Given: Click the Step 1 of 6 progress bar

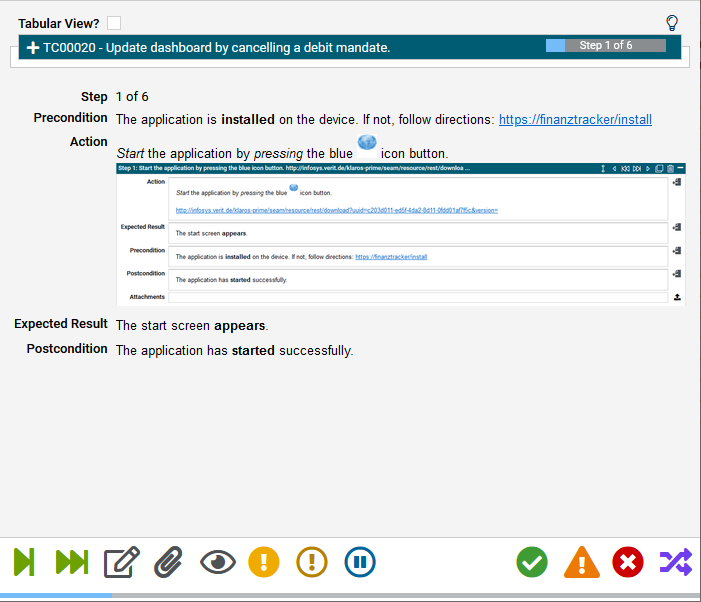Looking at the screenshot, I should [606, 45].
